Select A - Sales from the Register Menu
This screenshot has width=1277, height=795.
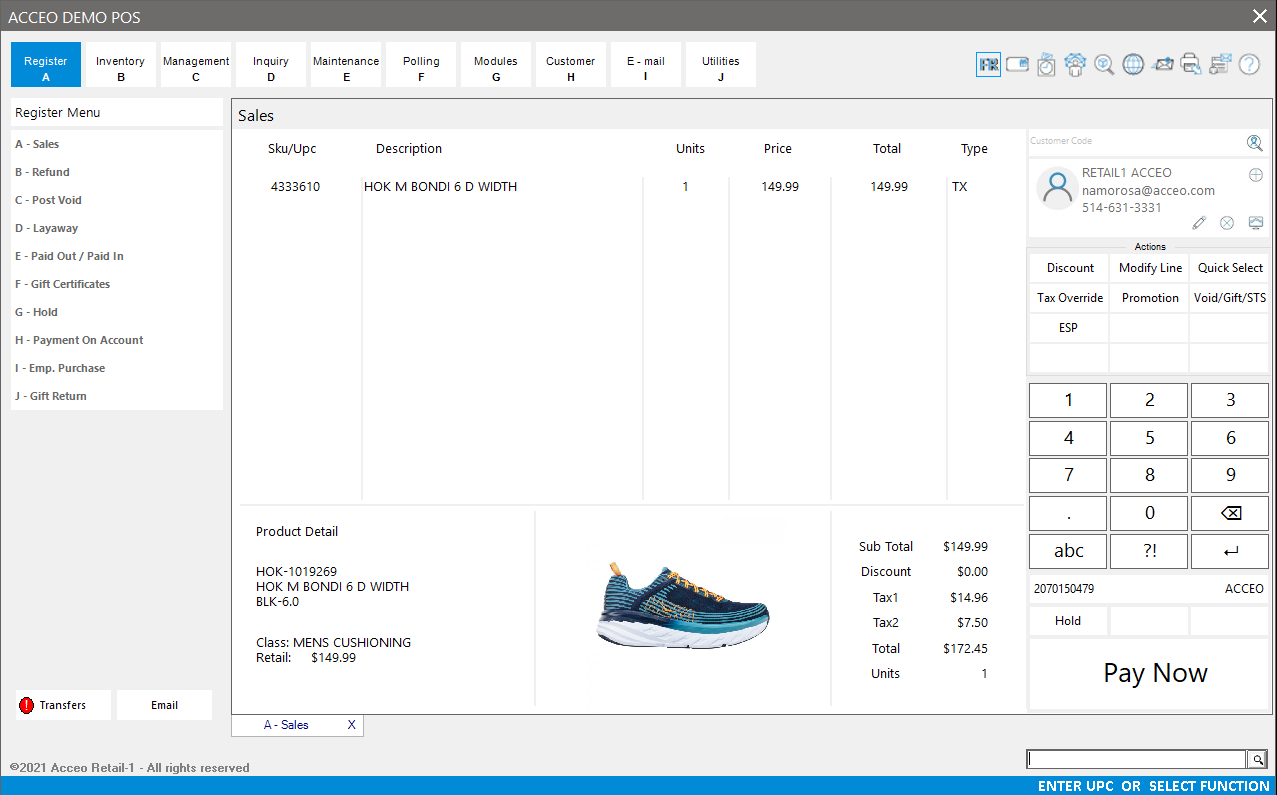click(x=39, y=143)
